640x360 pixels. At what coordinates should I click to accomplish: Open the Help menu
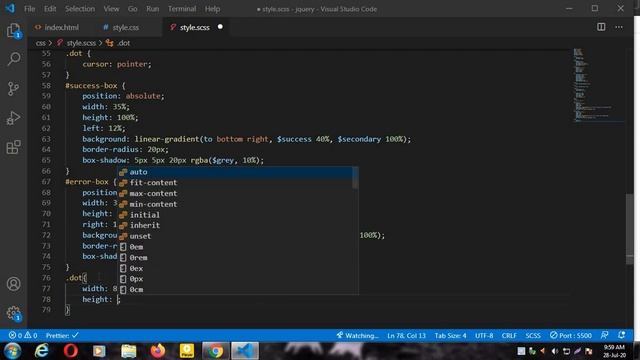tap(212, 9)
